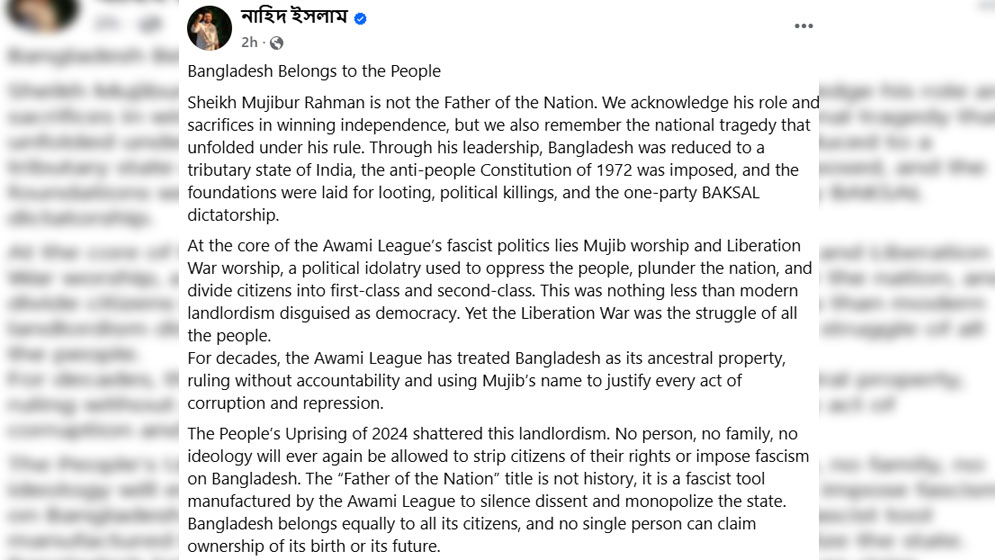Open the three-dots post options menu
Image resolution: width=995 pixels, height=560 pixels.
[803, 26]
